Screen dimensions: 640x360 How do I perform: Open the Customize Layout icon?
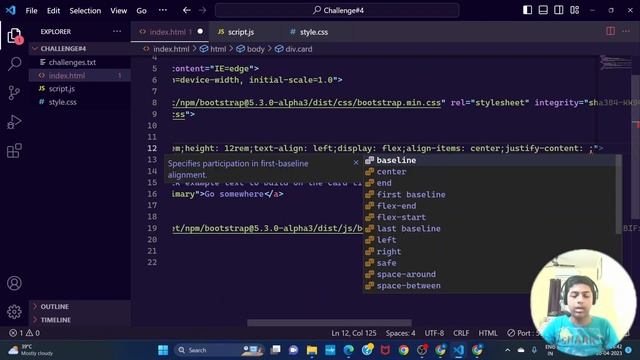click(x=575, y=10)
